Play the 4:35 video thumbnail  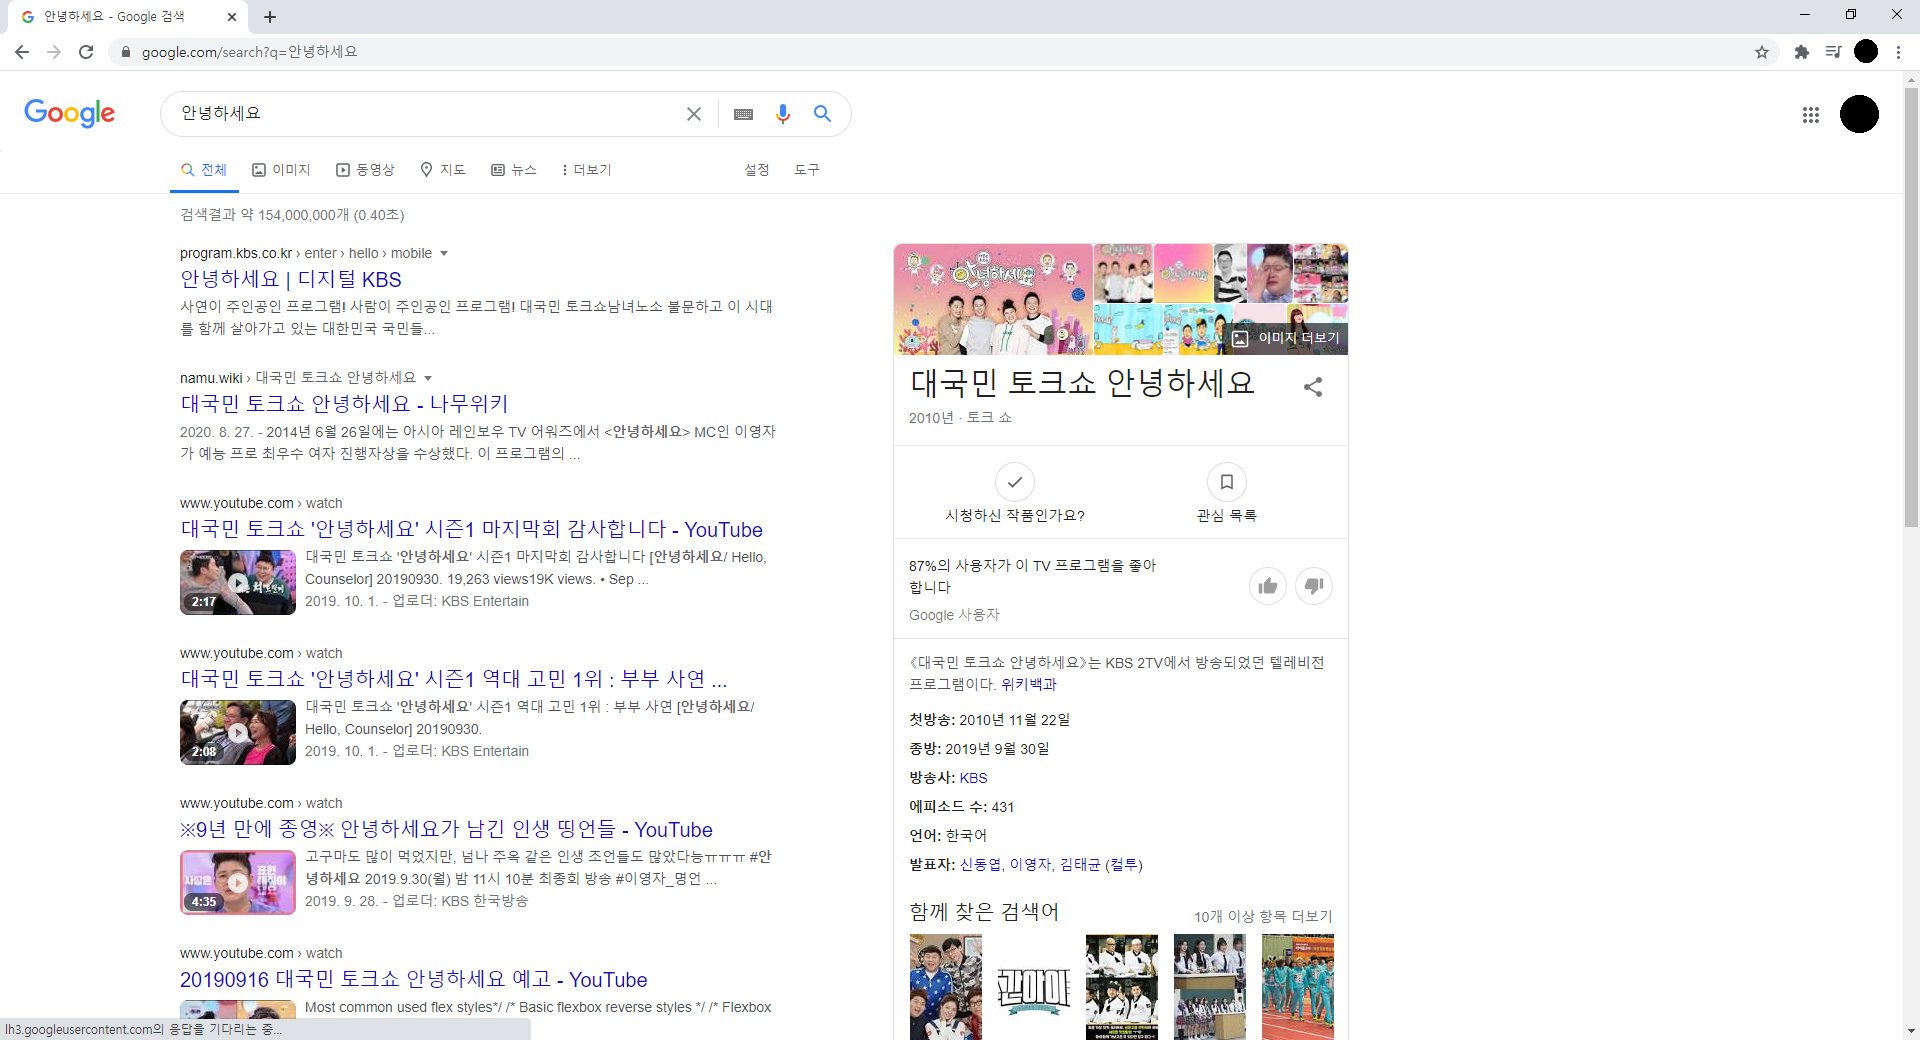click(x=238, y=882)
